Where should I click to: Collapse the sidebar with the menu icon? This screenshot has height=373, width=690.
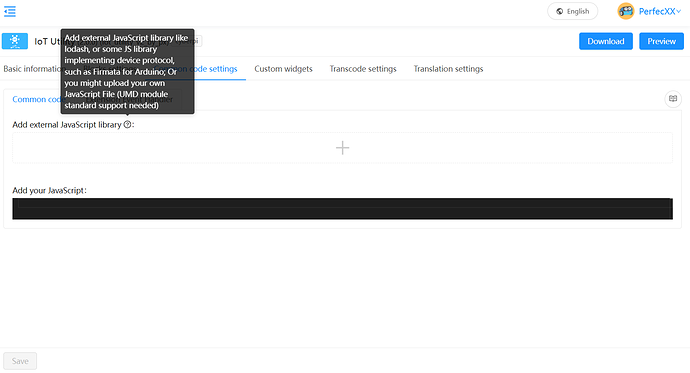coord(10,11)
